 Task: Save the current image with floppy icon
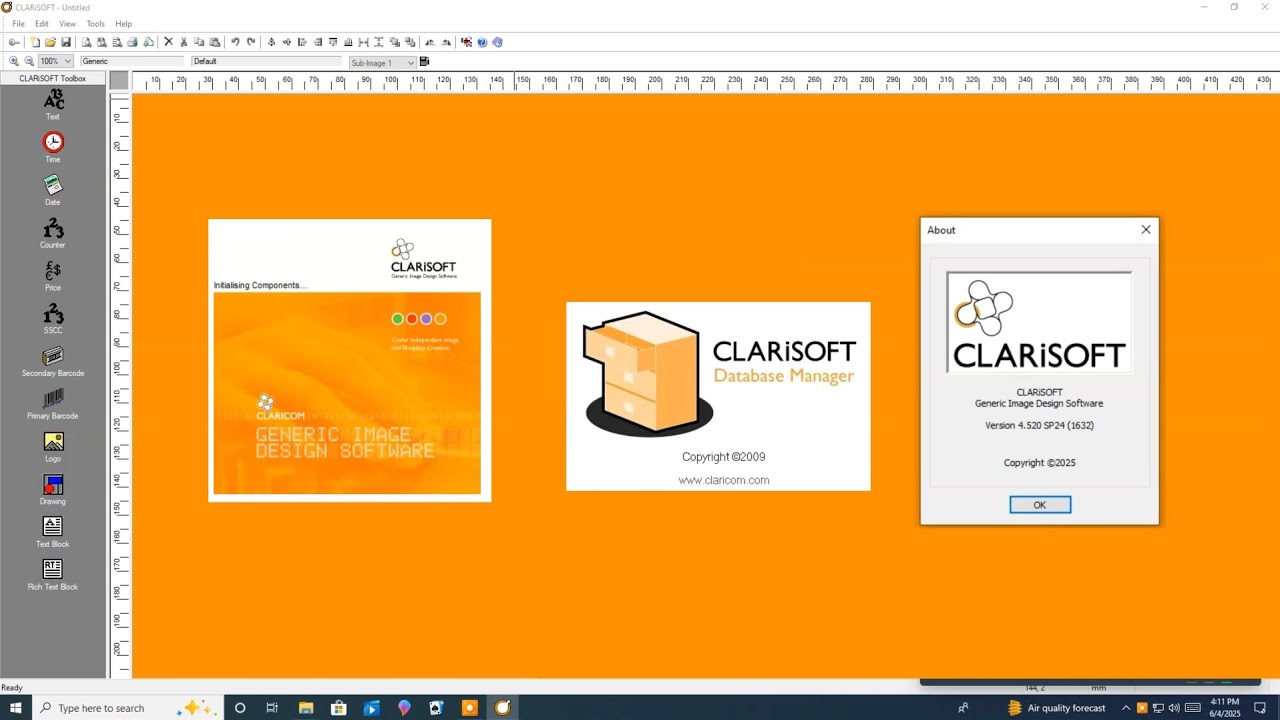click(66, 42)
